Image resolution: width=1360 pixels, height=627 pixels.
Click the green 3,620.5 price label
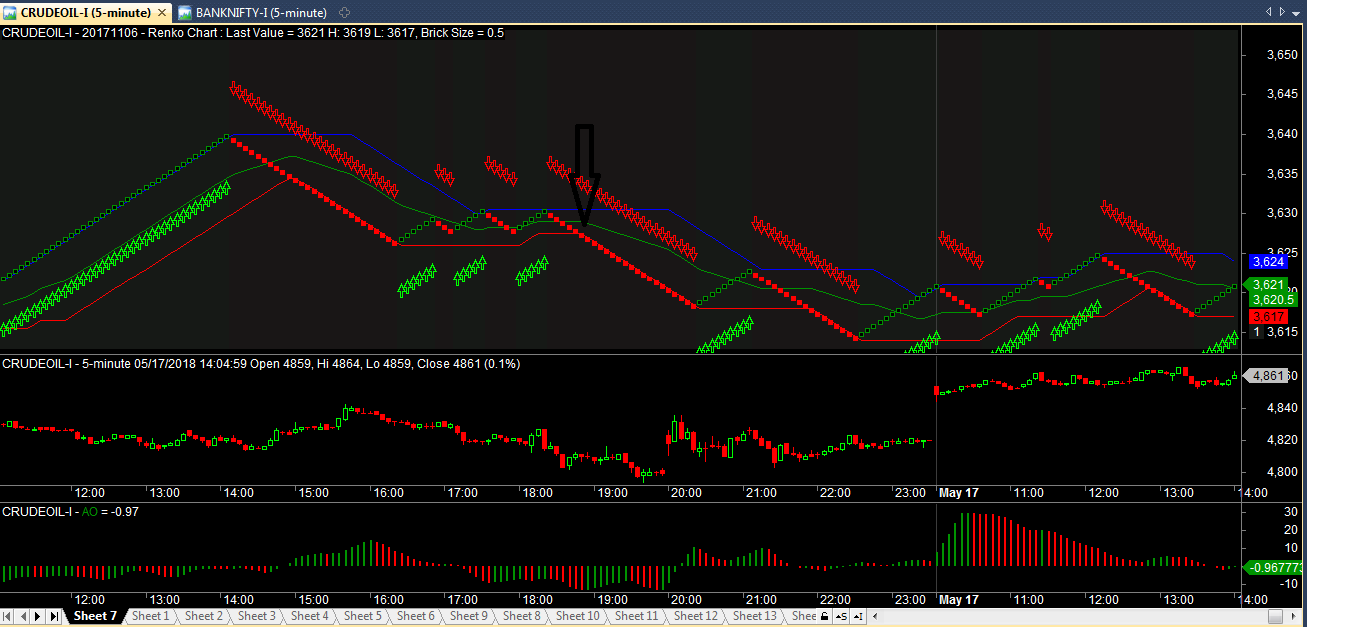[1274, 299]
